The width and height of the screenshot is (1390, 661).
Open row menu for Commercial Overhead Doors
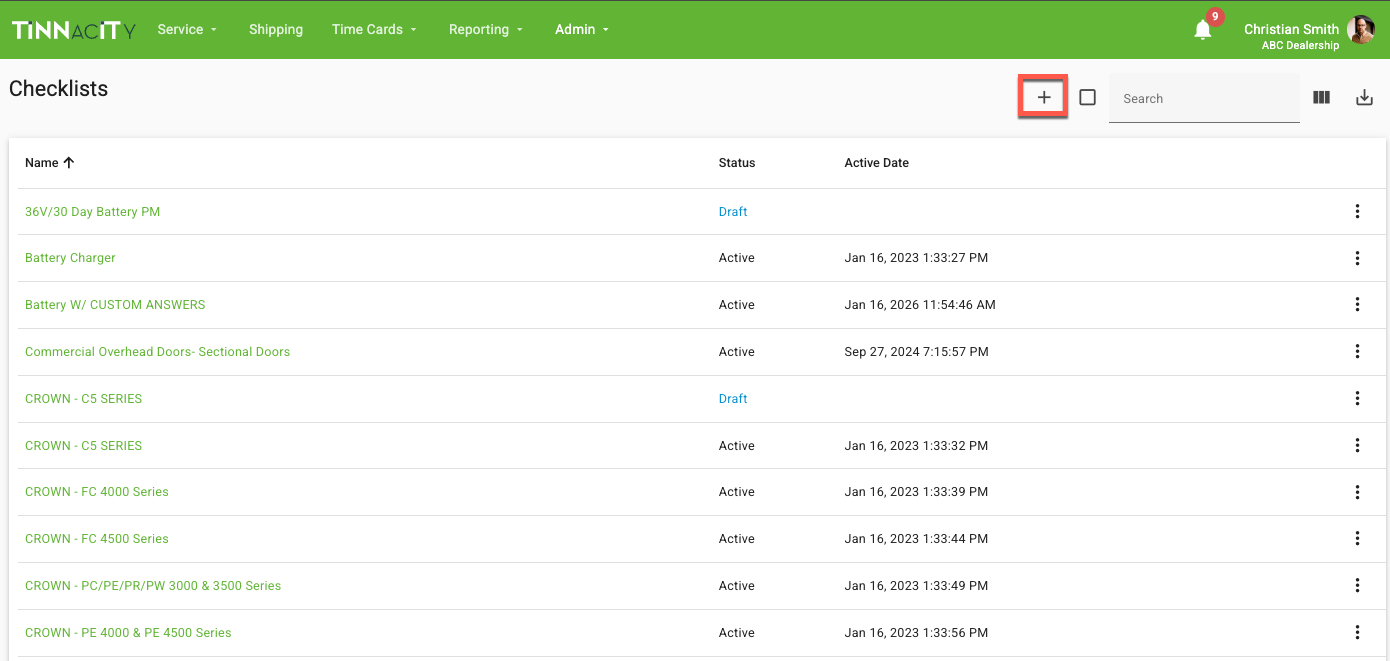(x=1357, y=352)
